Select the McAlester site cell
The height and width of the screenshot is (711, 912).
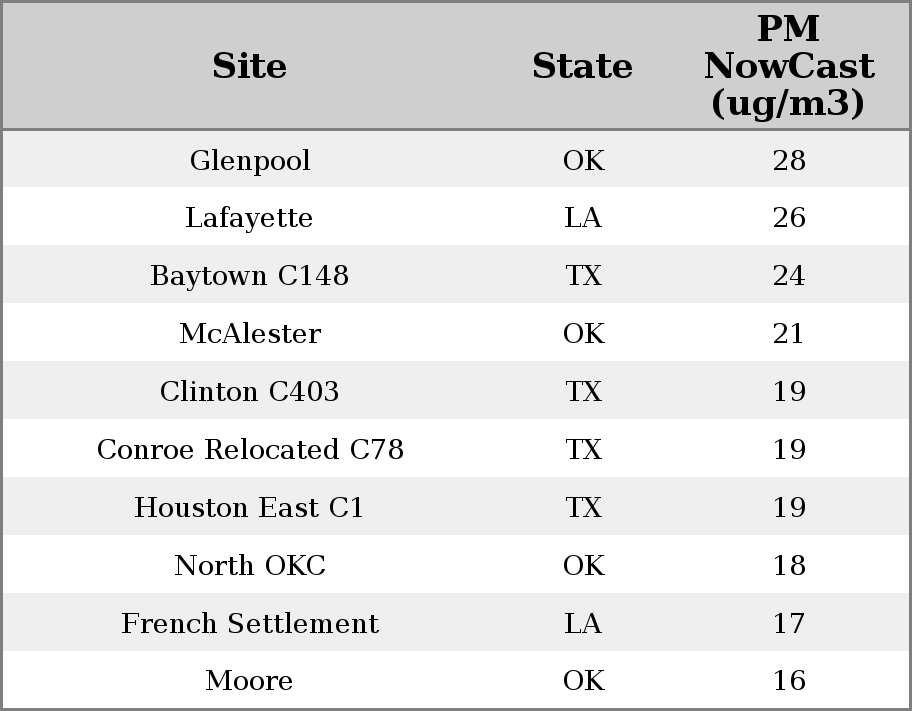click(250, 334)
